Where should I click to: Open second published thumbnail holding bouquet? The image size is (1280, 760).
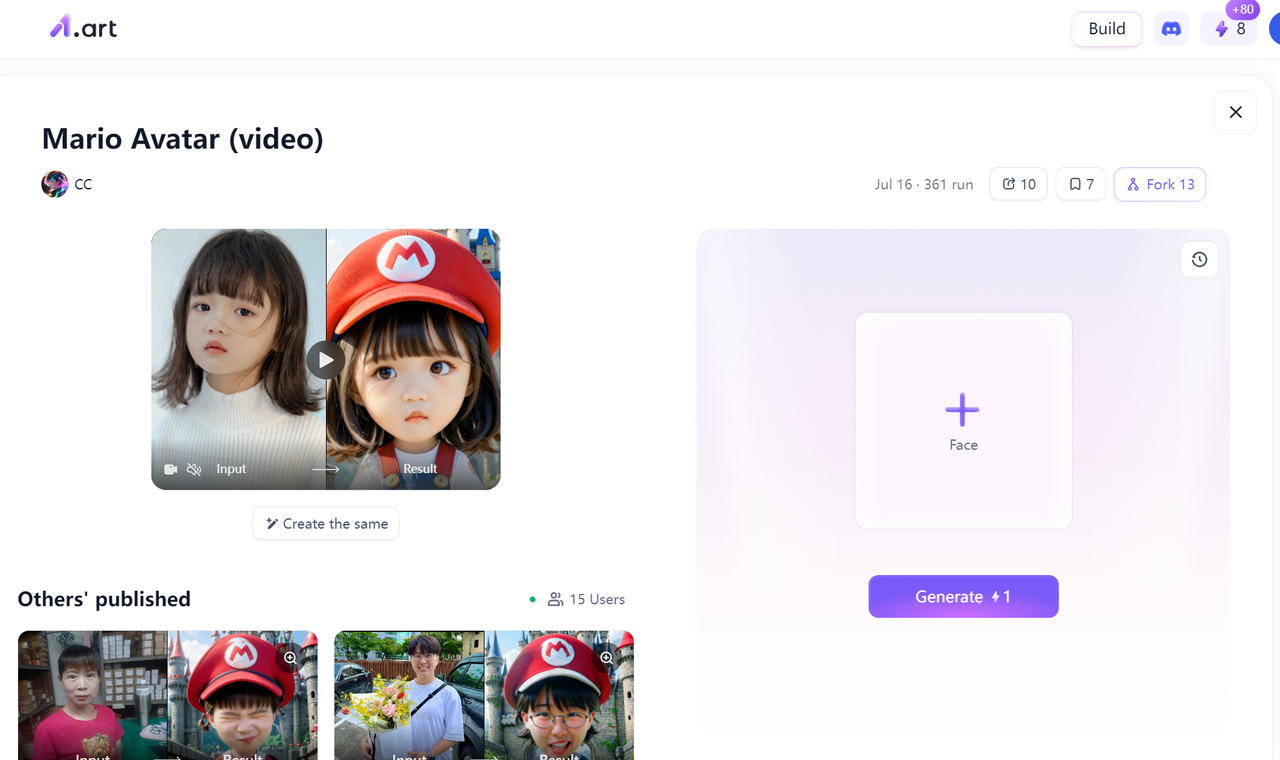(x=484, y=695)
